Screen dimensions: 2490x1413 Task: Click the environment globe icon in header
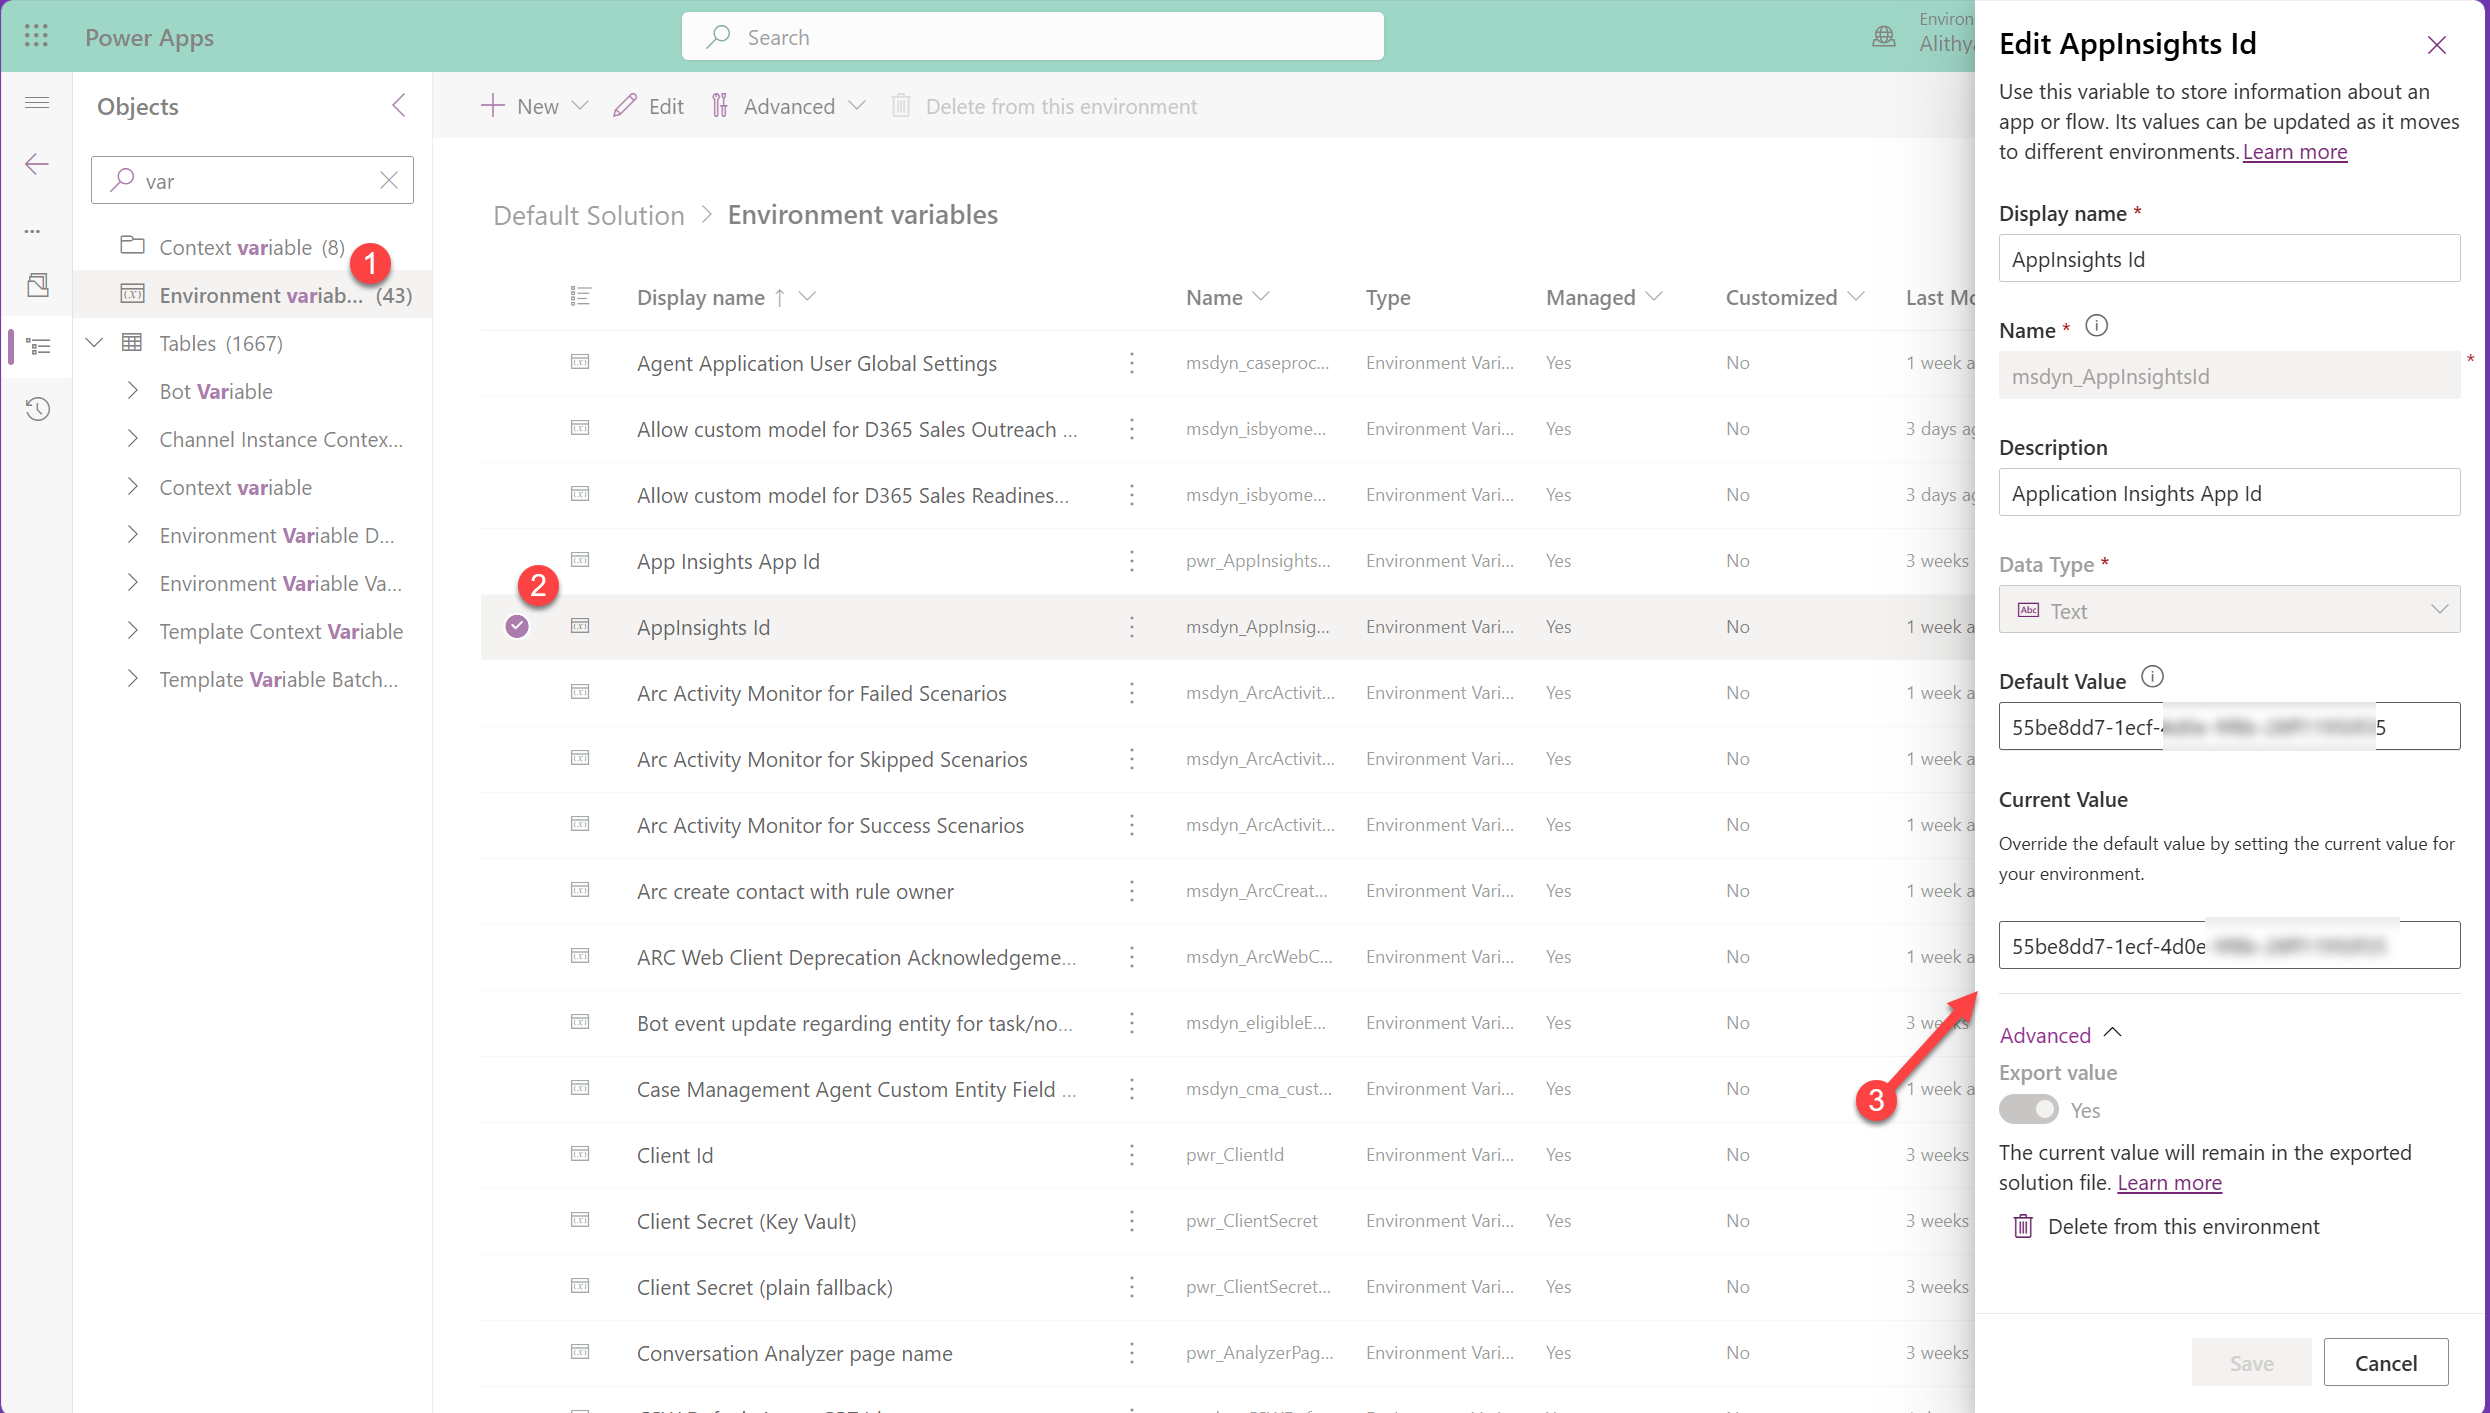point(1884,37)
